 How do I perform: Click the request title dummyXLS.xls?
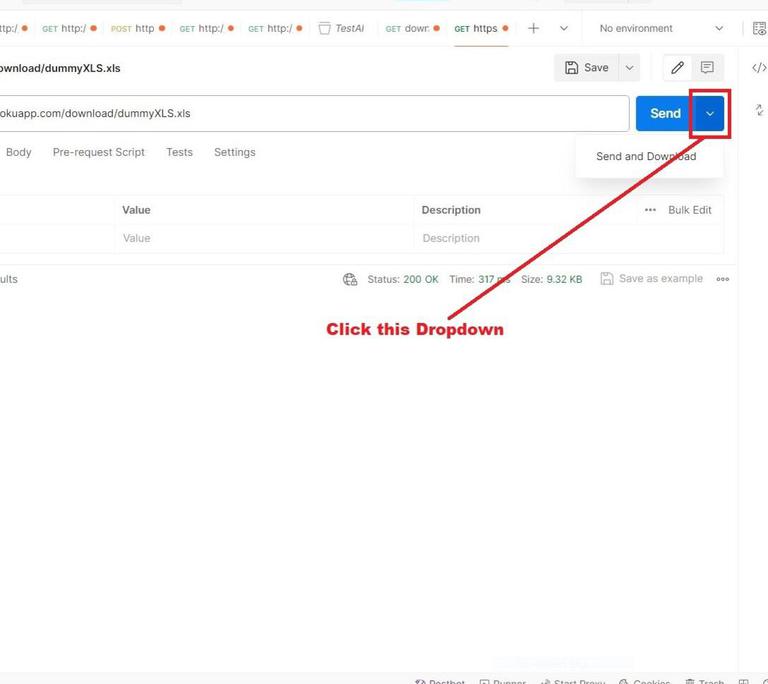60,68
